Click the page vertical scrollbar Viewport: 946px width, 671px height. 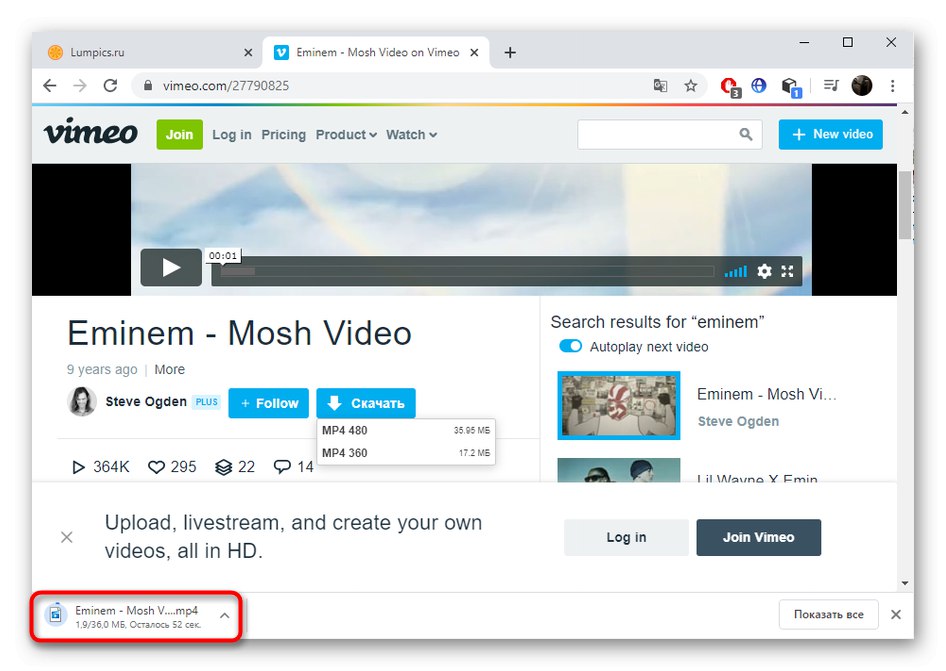(x=904, y=205)
